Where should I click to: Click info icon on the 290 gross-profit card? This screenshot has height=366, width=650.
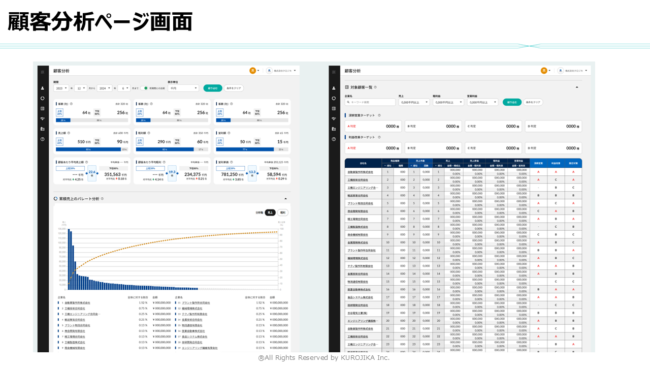pos(148,133)
